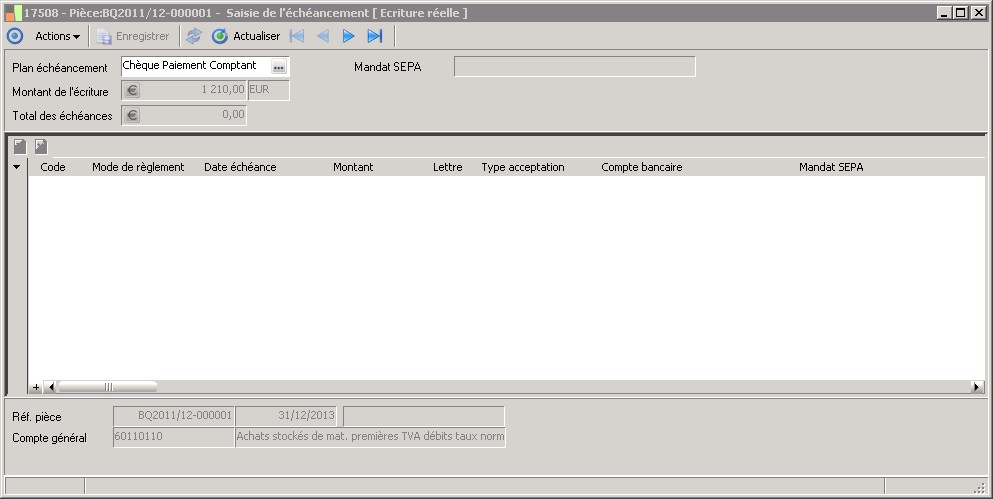
Task: Sort by the Montant column header
Action: point(353,167)
